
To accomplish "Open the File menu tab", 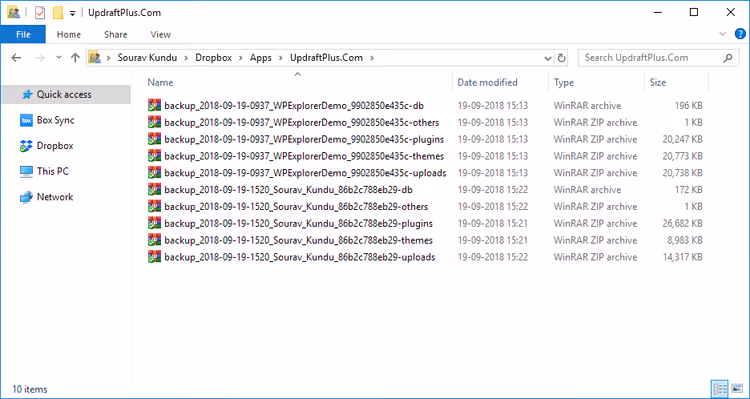I will [23, 34].
